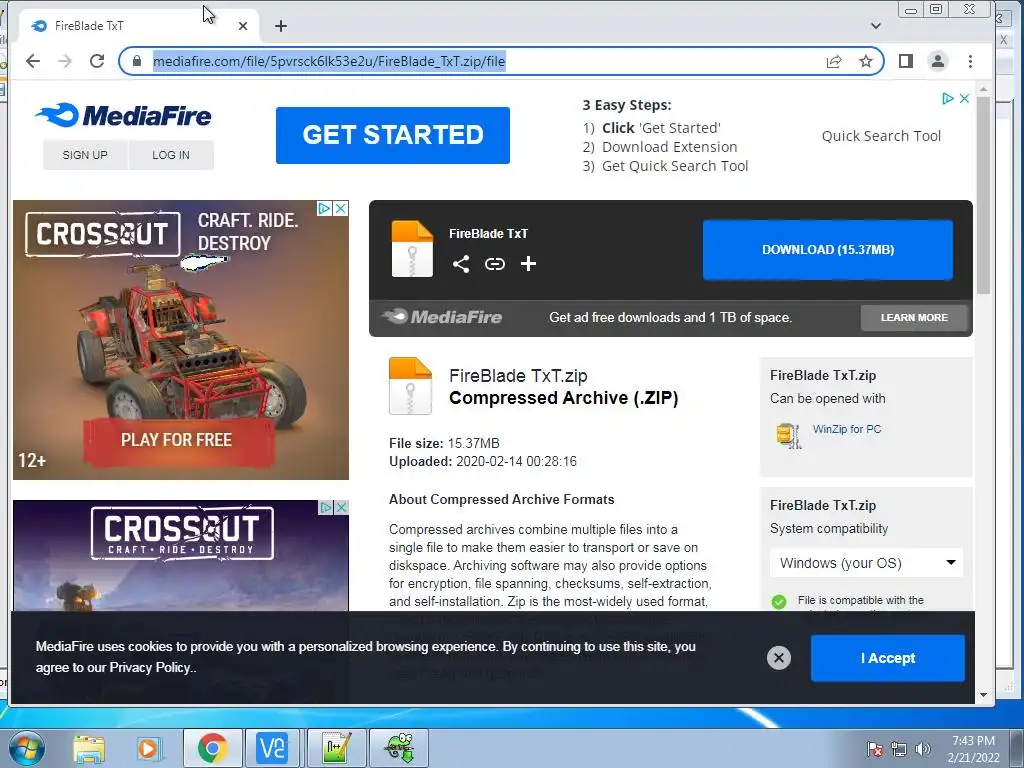Open the Chrome profile avatar
This screenshot has height=768, width=1024.
coord(938,61)
